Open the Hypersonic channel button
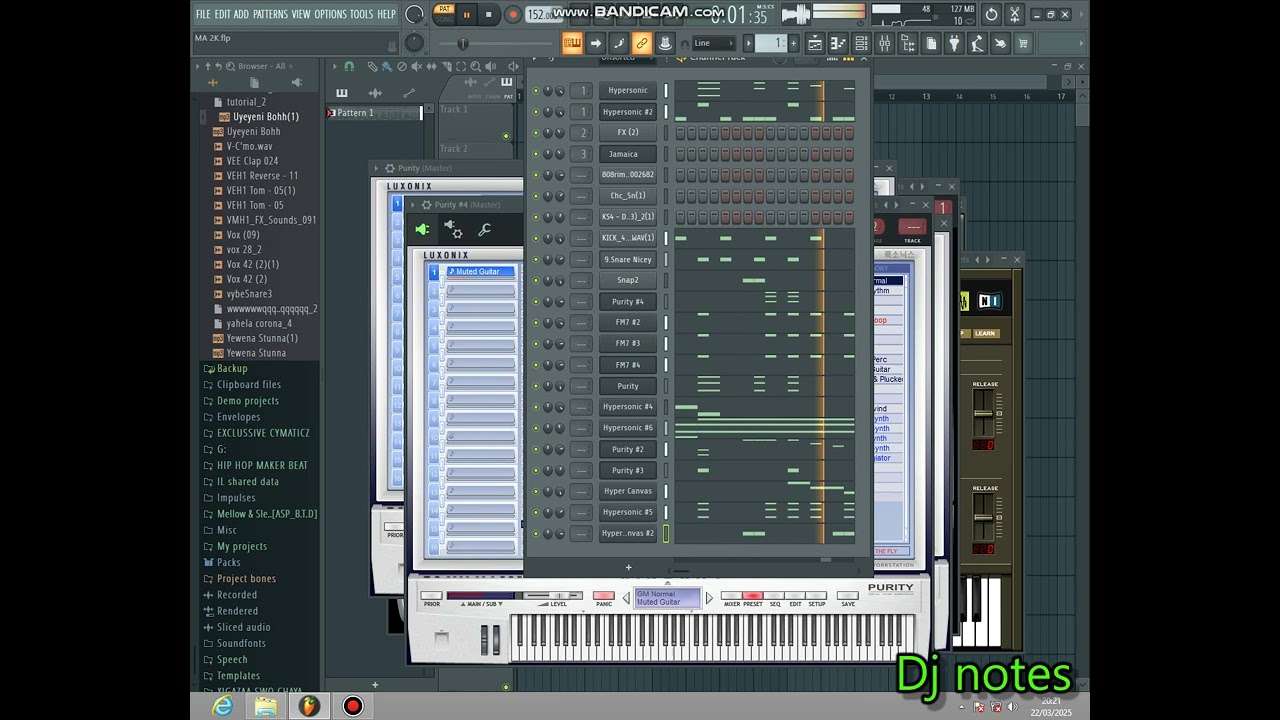Image resolution: width=1280 pixels, height=720 pixels. (628, 91)
